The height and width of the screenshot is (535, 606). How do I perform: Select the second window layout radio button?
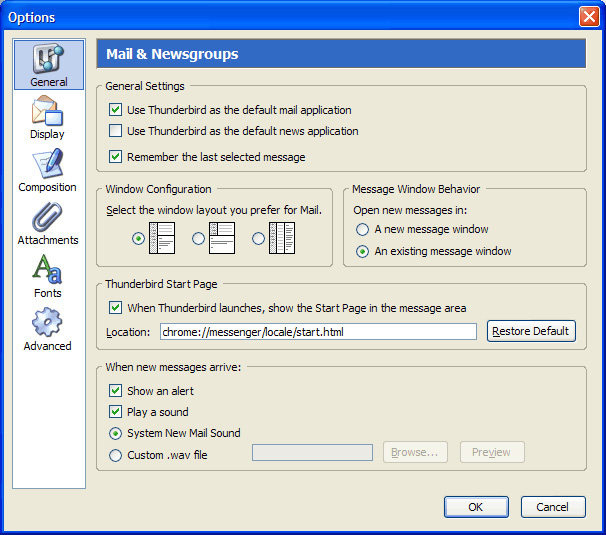[198, 239]
